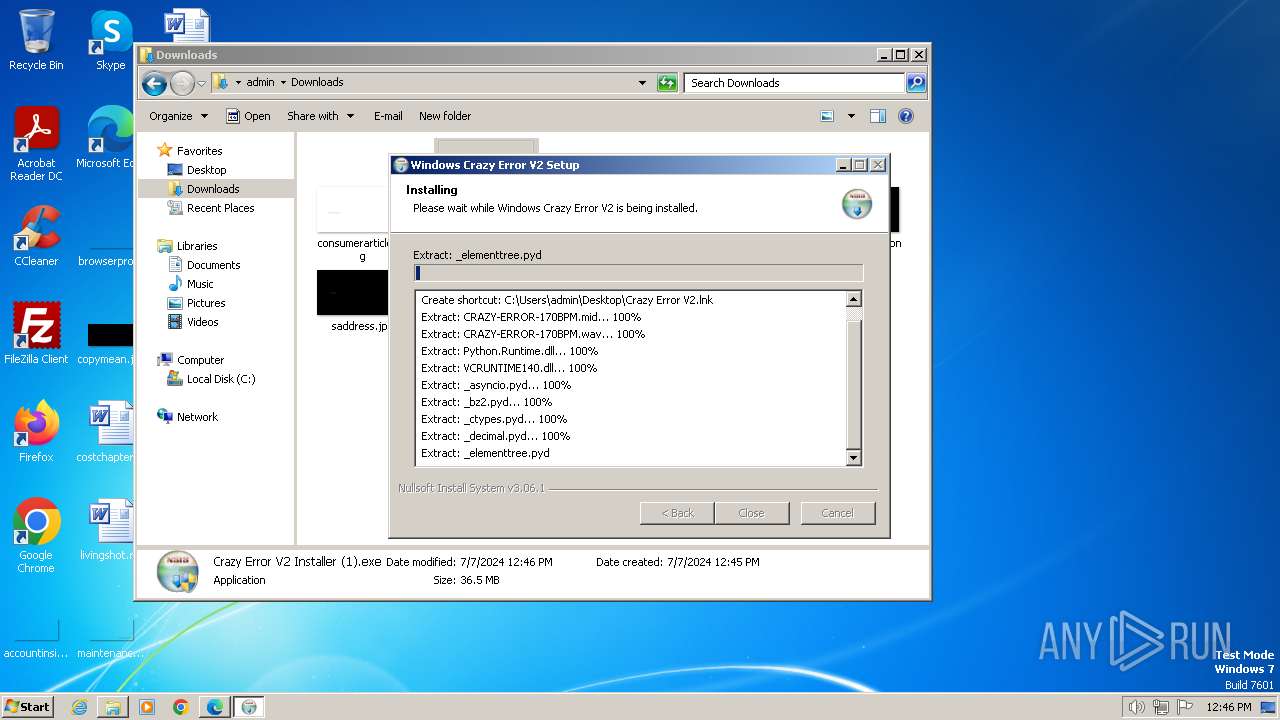Expand the admin breadcrumb arrow
This screenshot has width=1280, height=720.
pos(283,83)
